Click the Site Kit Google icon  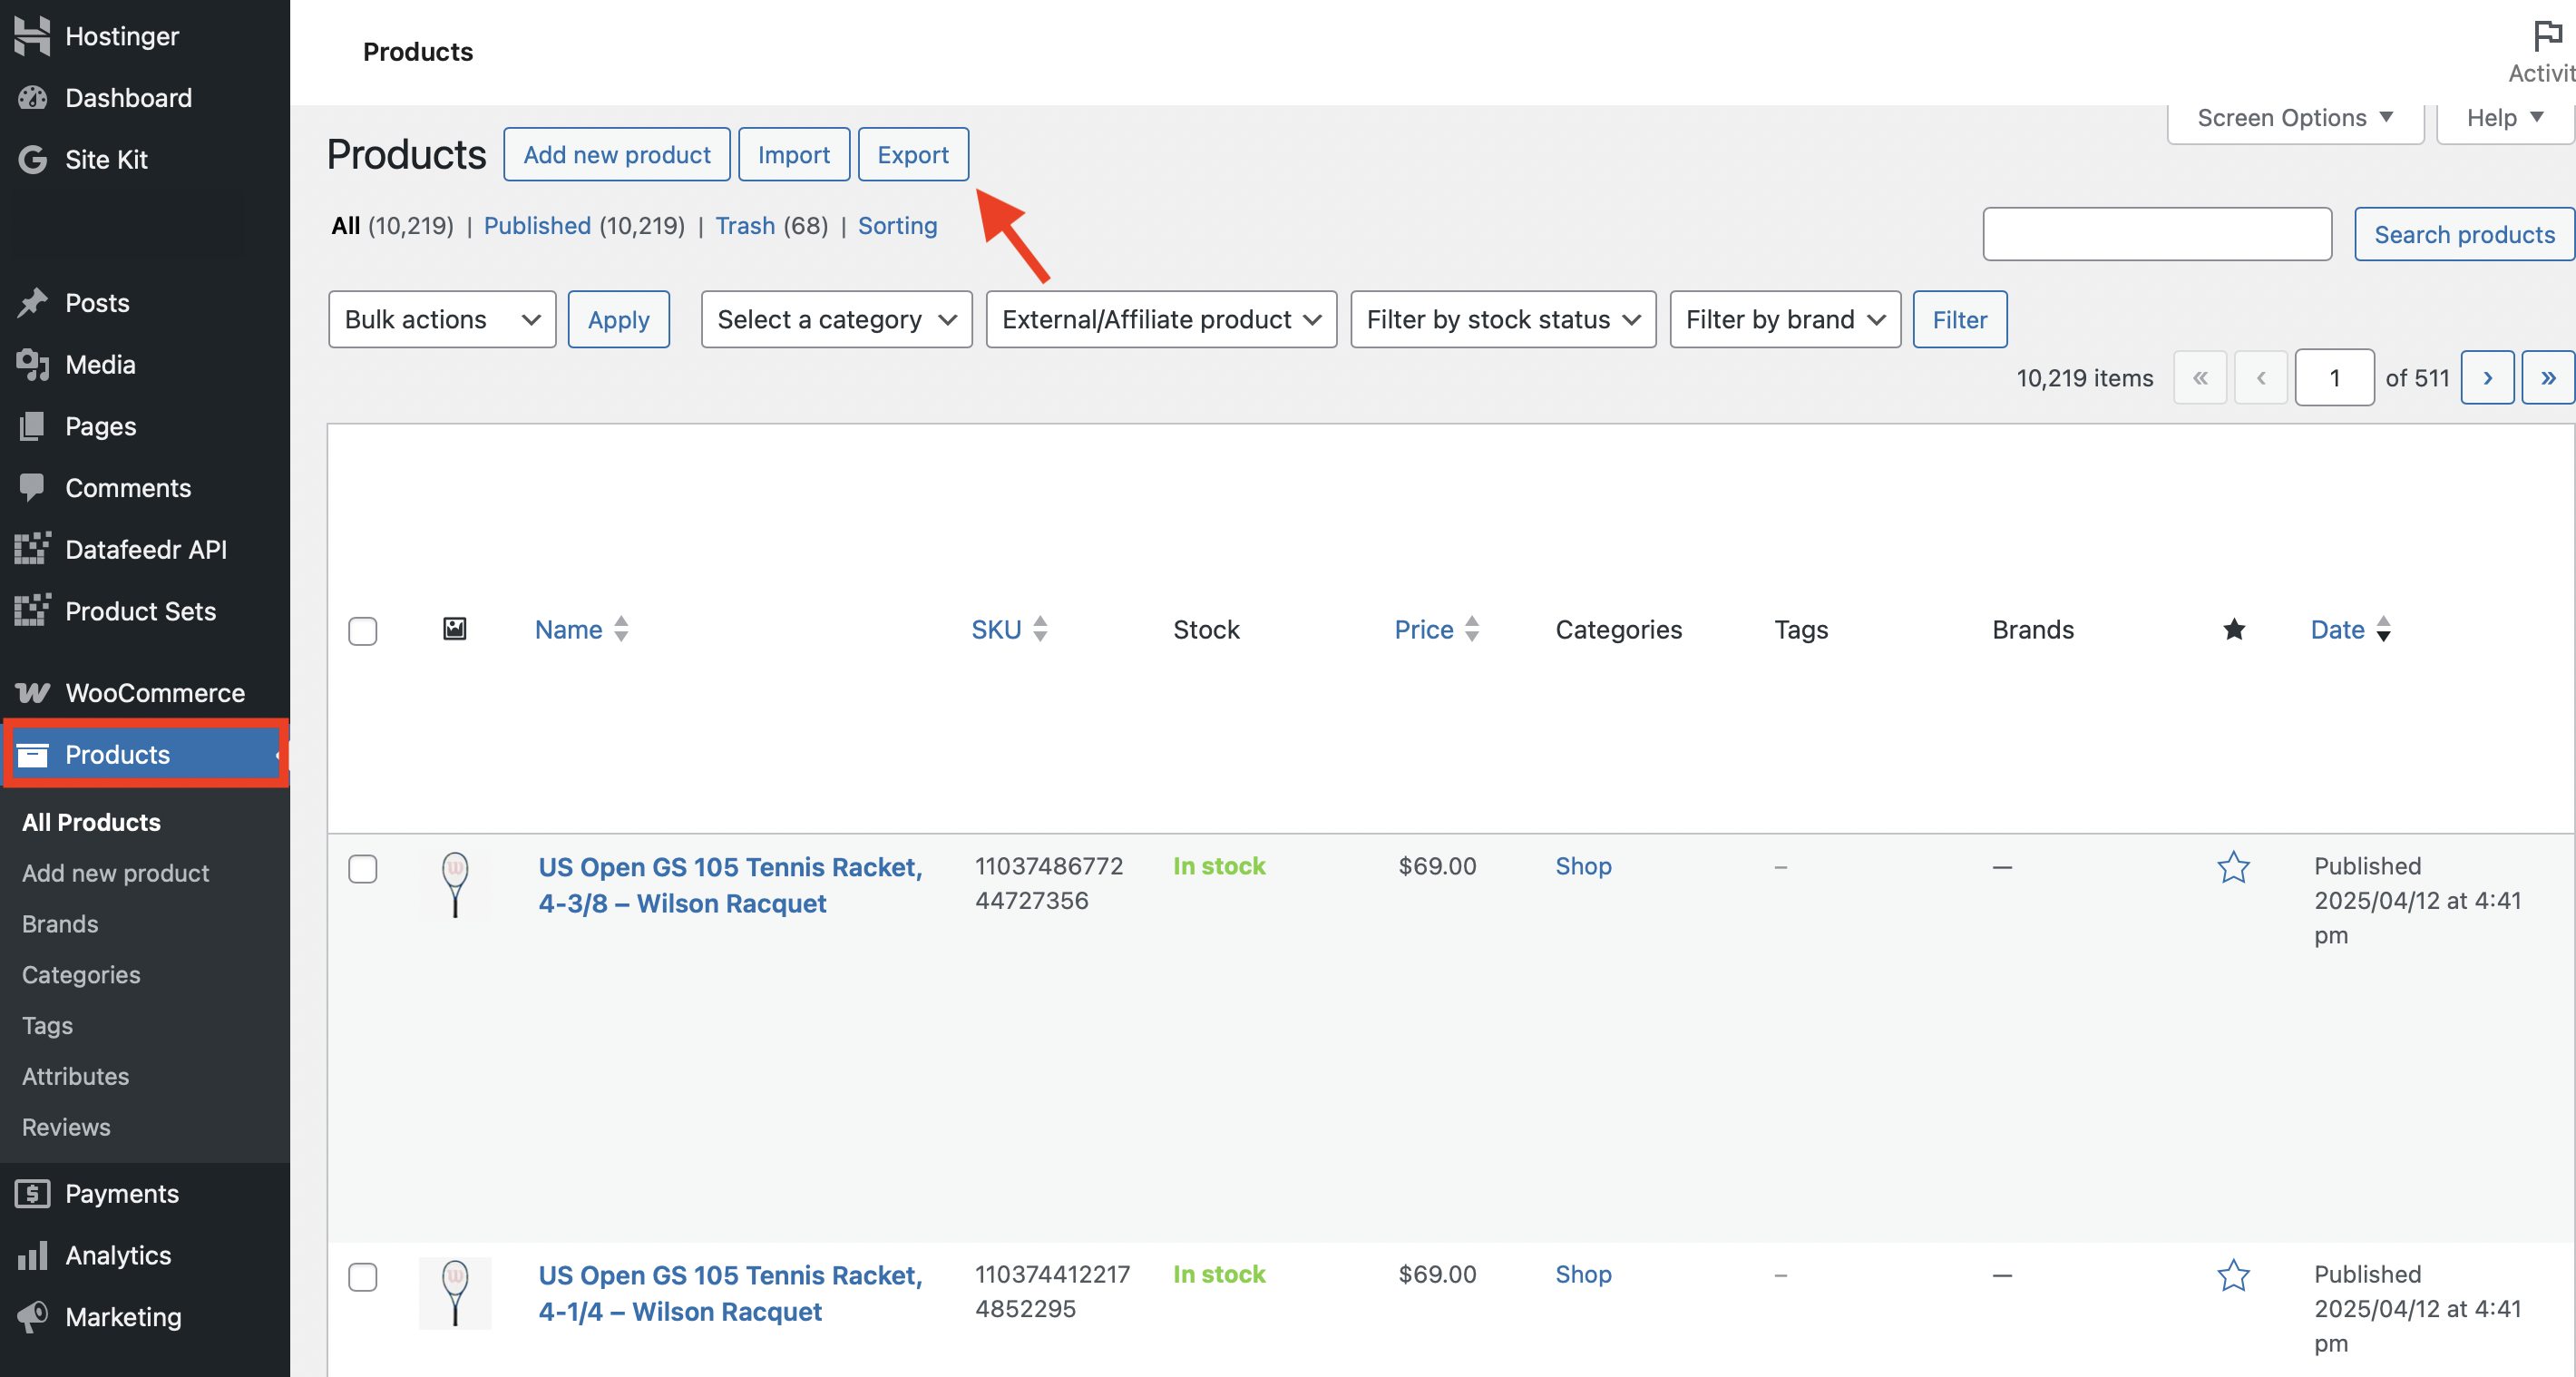(32, 159)
